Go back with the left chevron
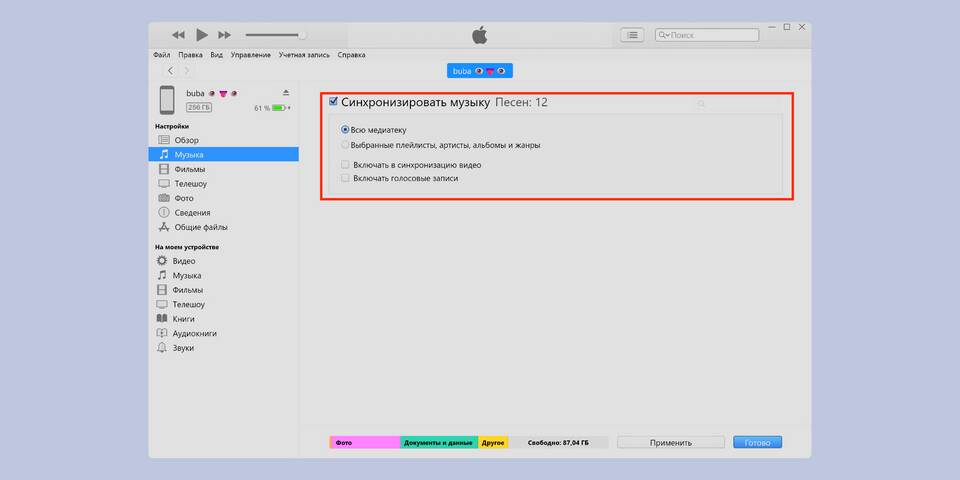960x480 pixels. [x=170, y=71]
